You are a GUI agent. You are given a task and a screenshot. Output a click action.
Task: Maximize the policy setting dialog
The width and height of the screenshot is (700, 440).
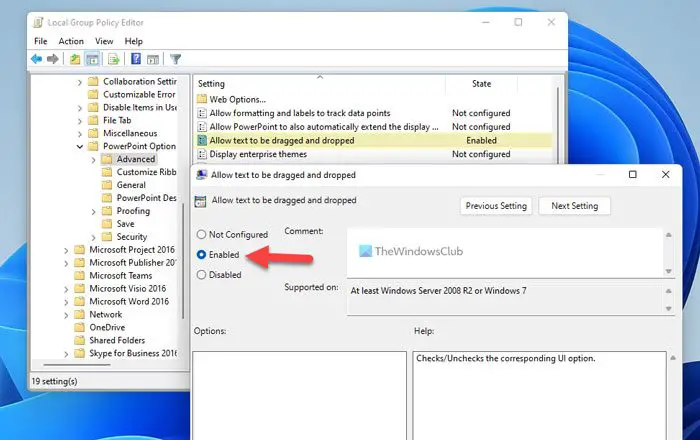click(x=633, y=174)
